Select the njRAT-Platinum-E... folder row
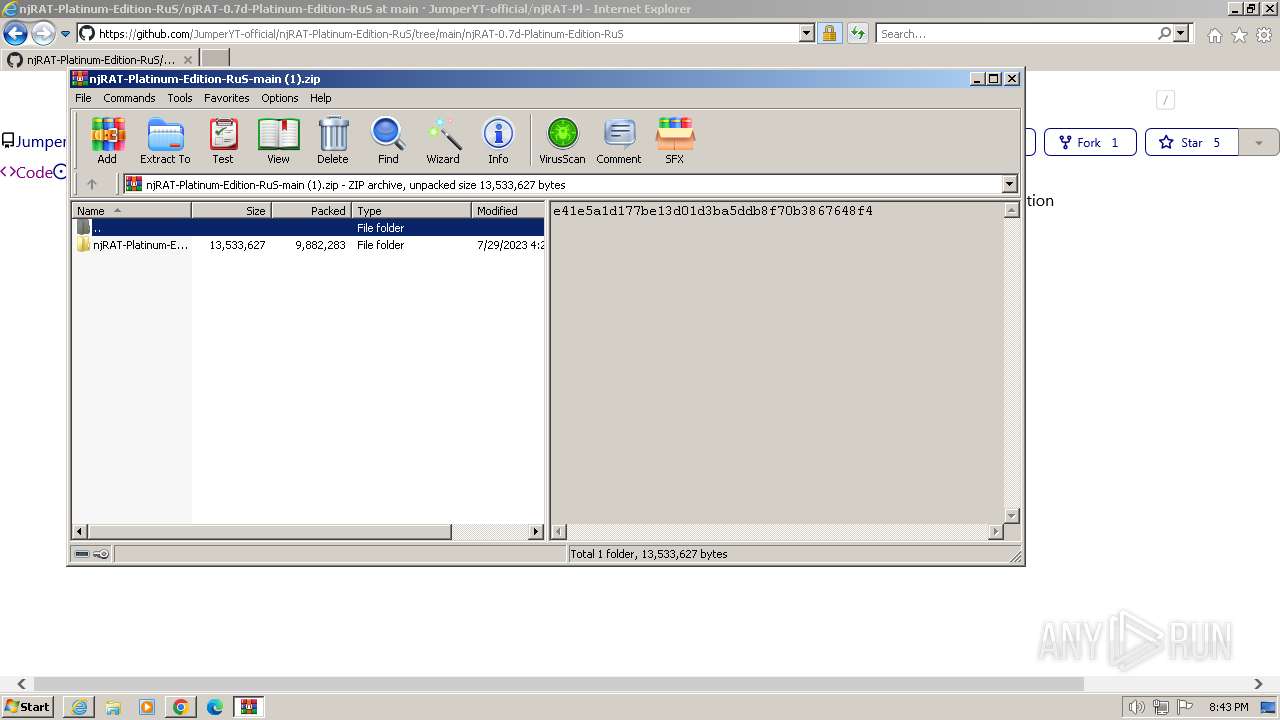1280x720 pixels. point(308,244)
